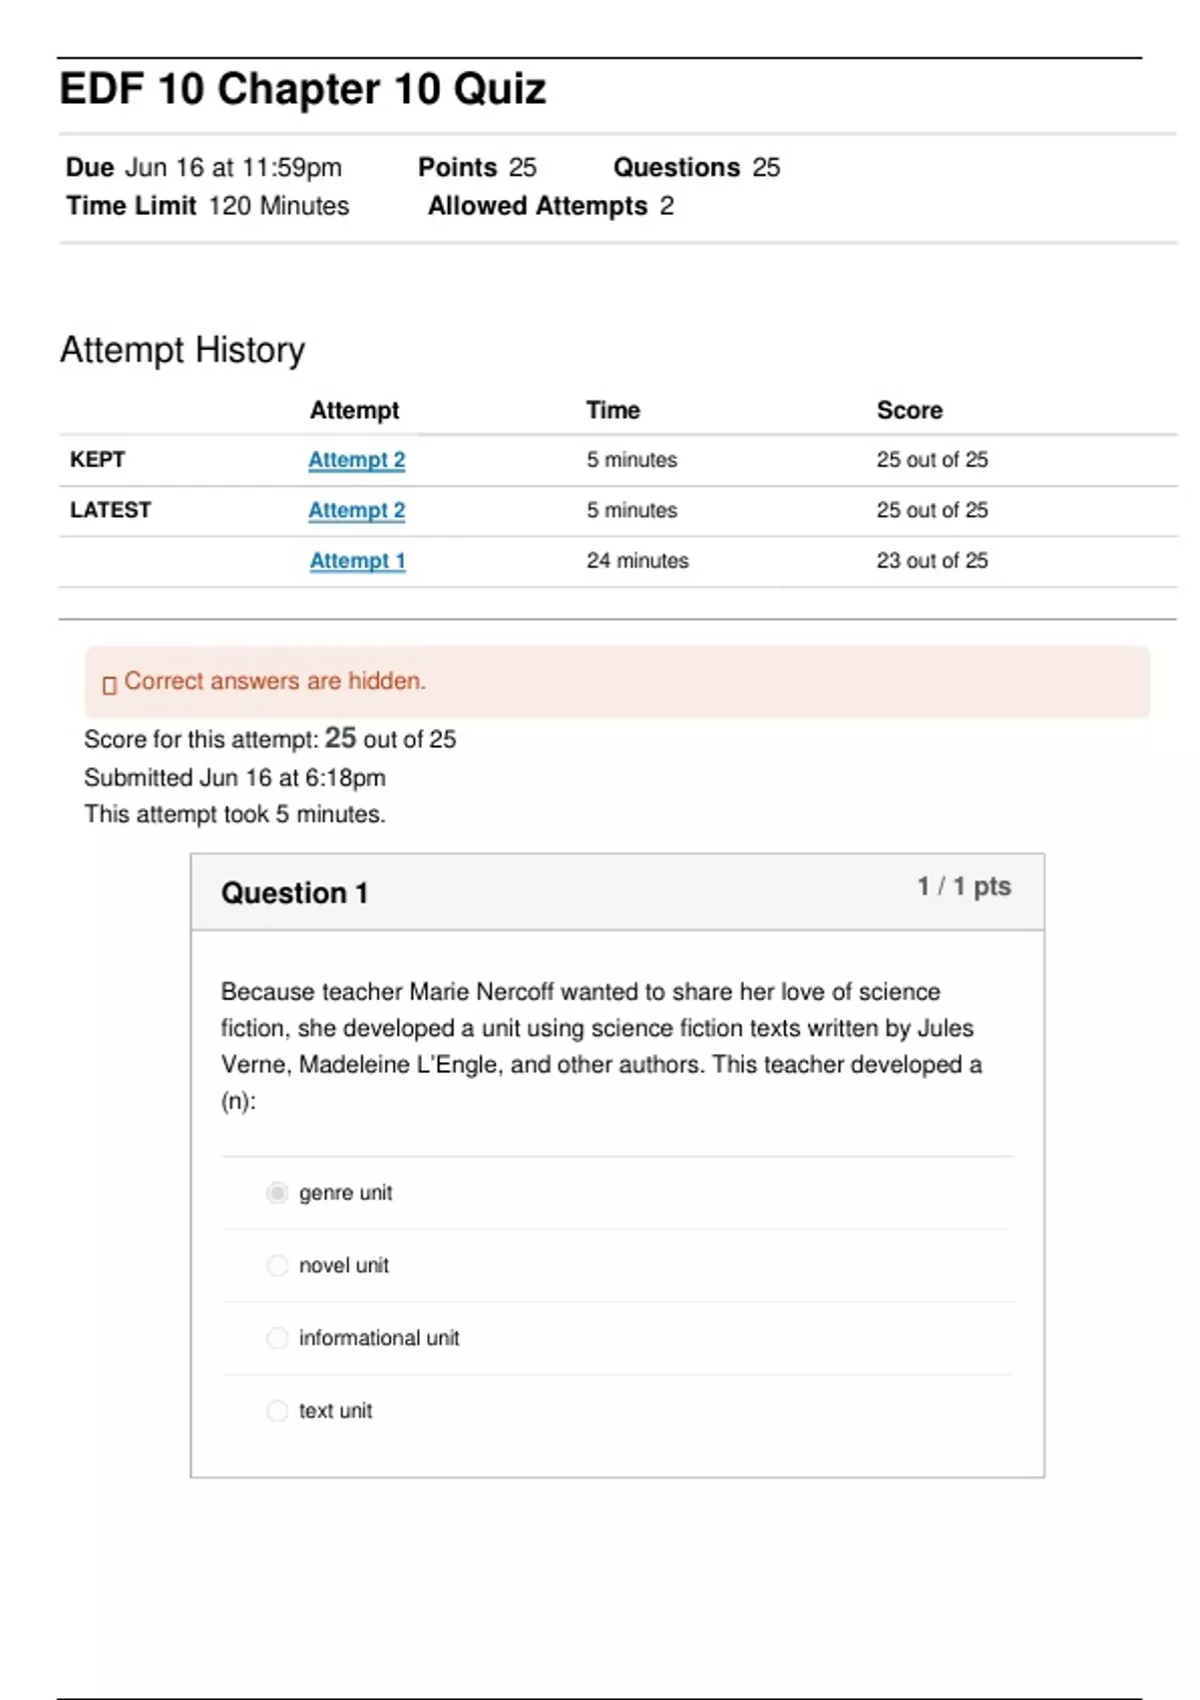Click the 1 / 1 pts label

click(964, 887)
